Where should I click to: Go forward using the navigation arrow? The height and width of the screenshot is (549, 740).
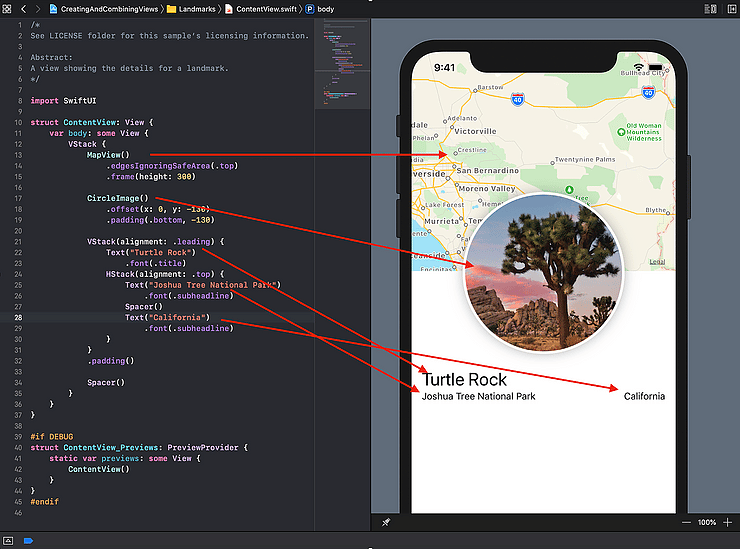[37, 8]
